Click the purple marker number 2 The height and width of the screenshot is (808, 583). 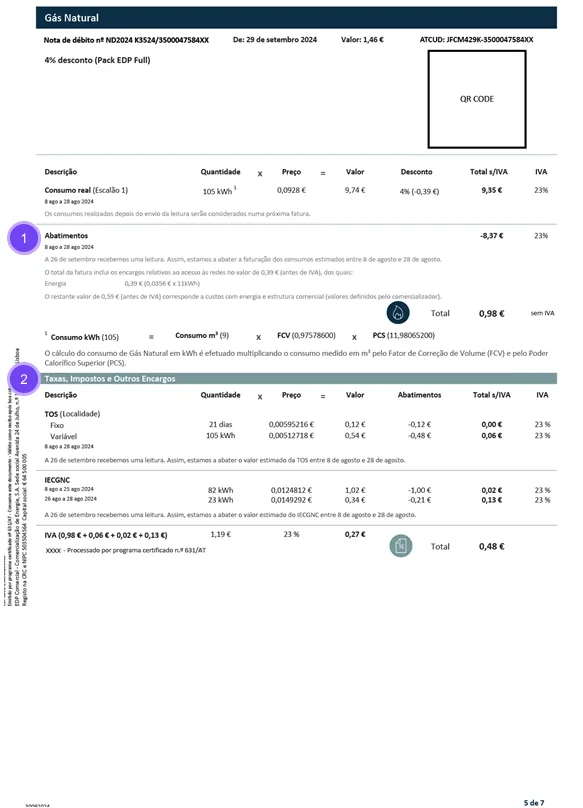coord(24,379)
